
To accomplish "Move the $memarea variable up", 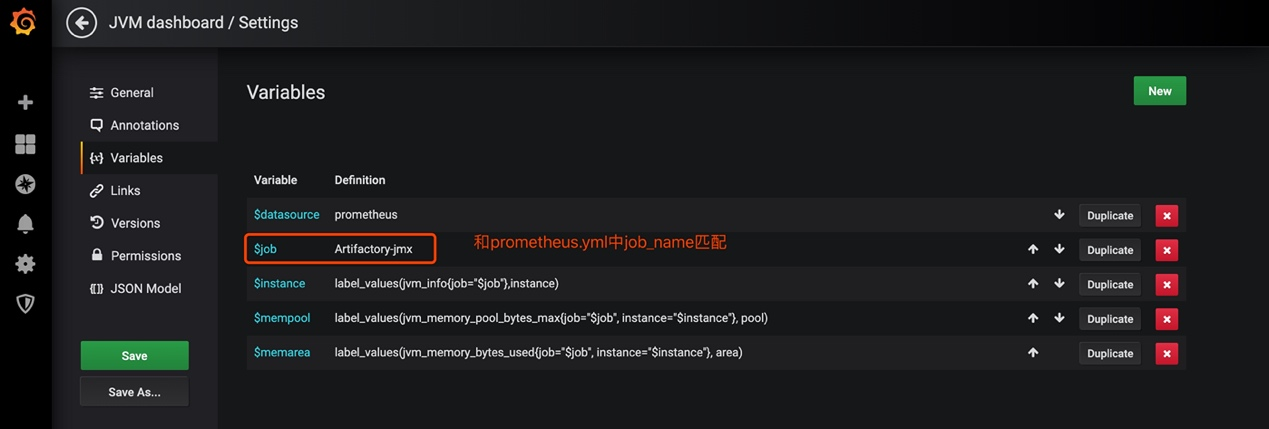I will 1033,353.
